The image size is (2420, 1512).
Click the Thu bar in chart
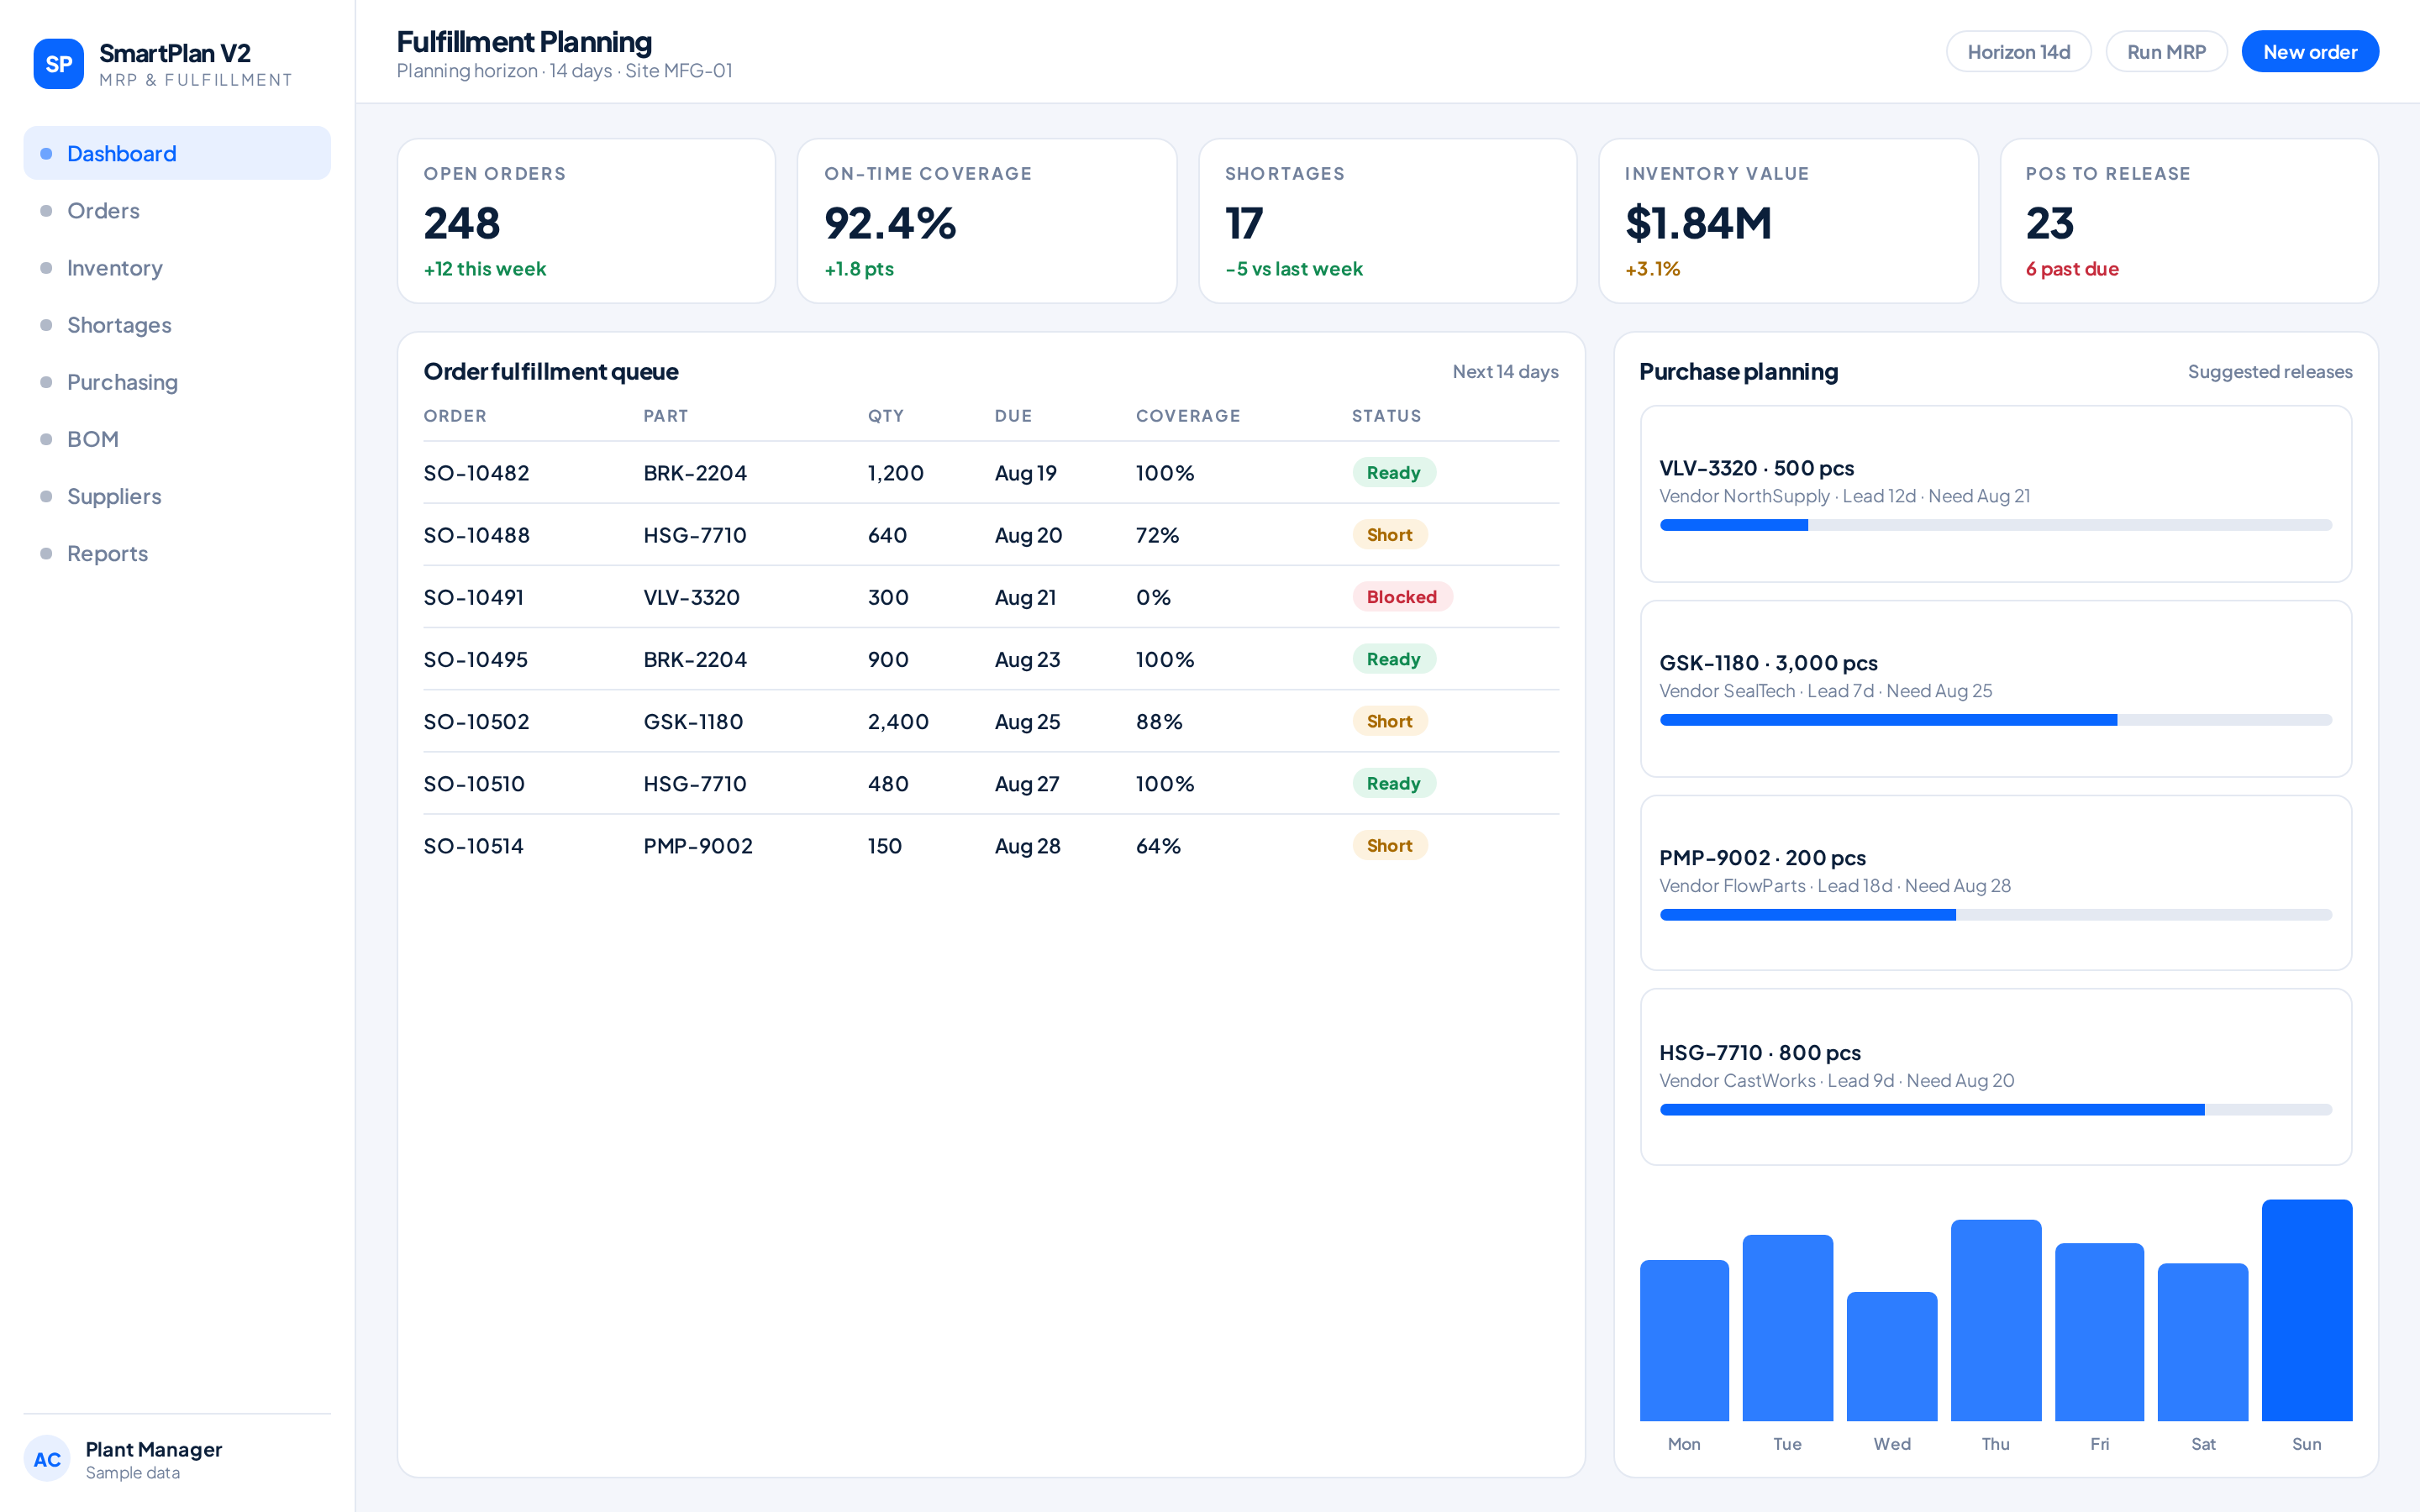coord(1995,1320)
